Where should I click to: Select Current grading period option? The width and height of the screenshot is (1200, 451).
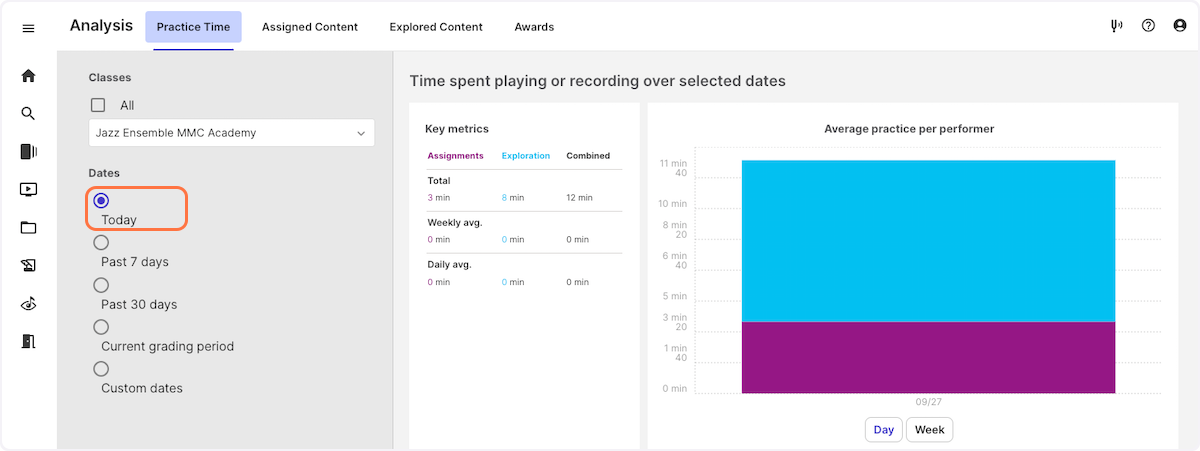click(101, 327)
